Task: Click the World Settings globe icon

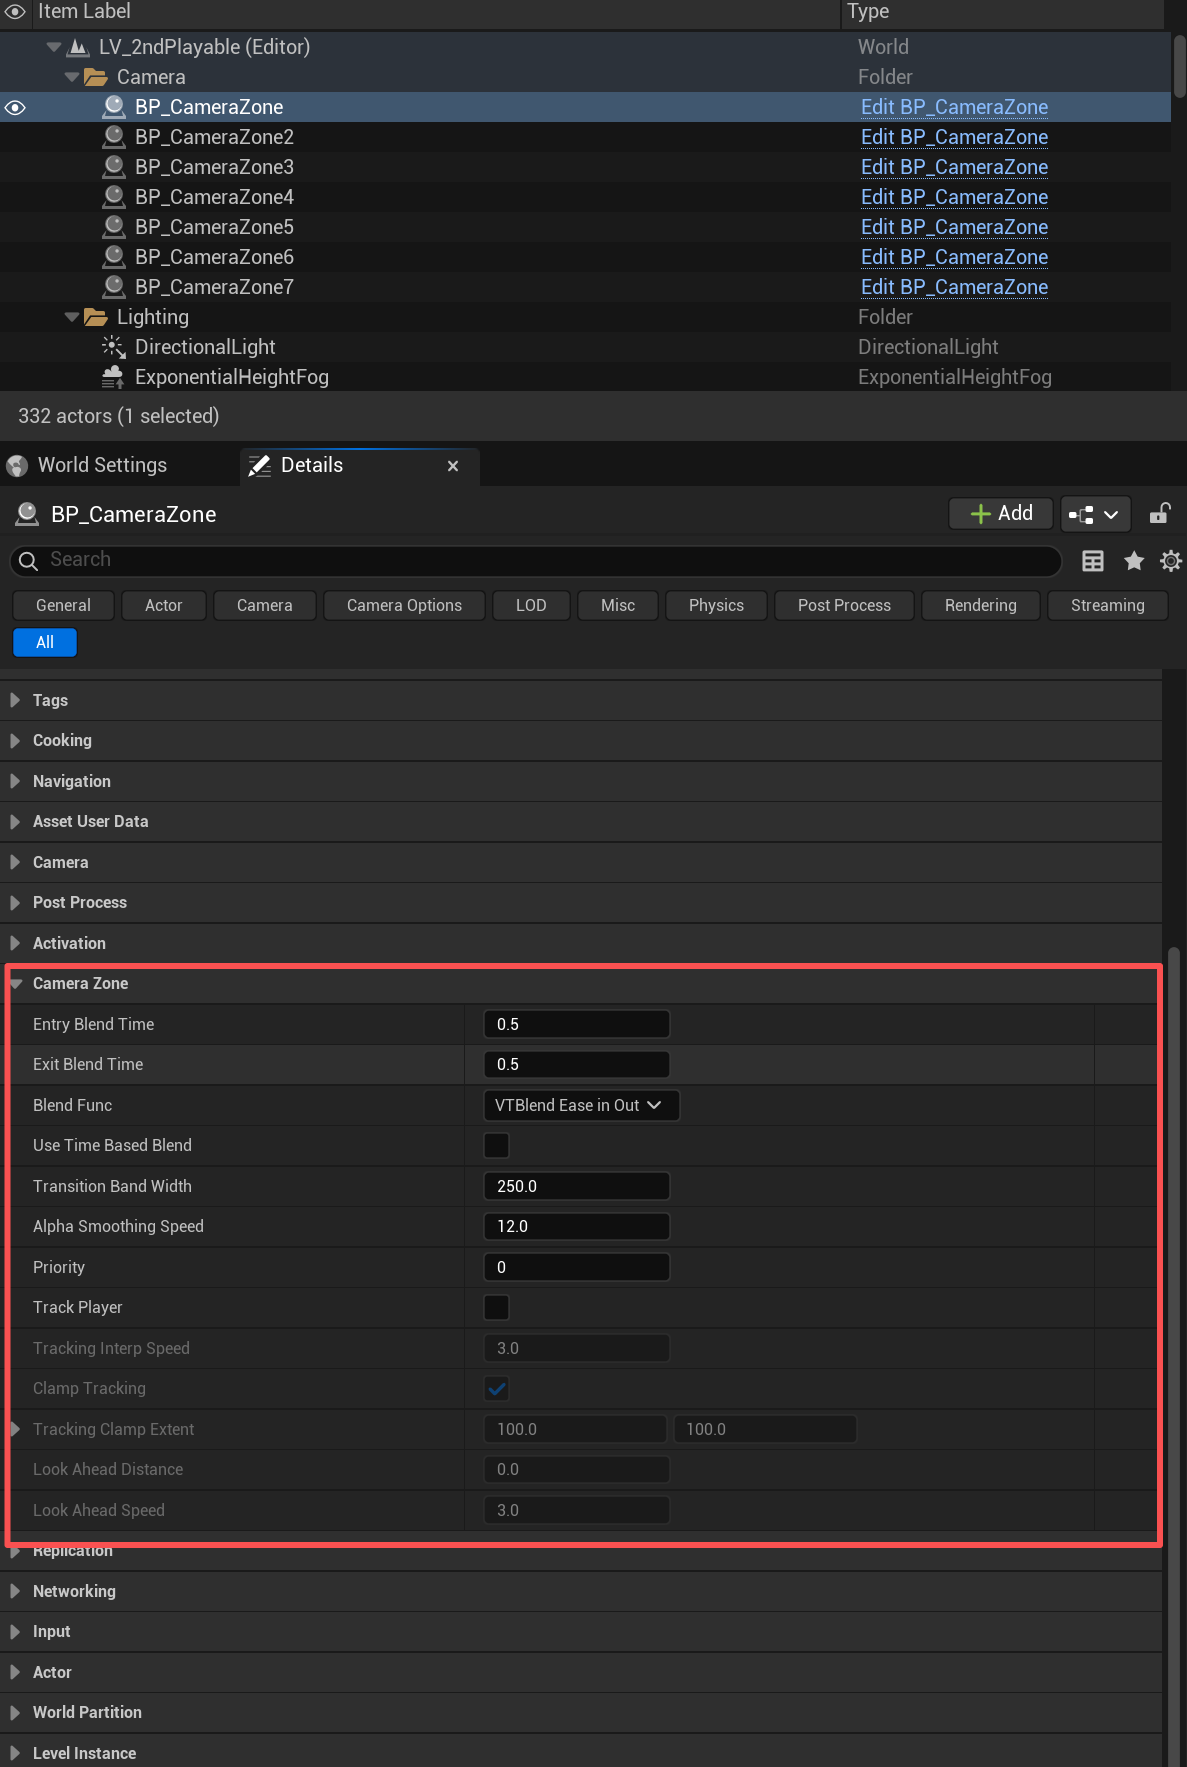Action: coord(17,466)
